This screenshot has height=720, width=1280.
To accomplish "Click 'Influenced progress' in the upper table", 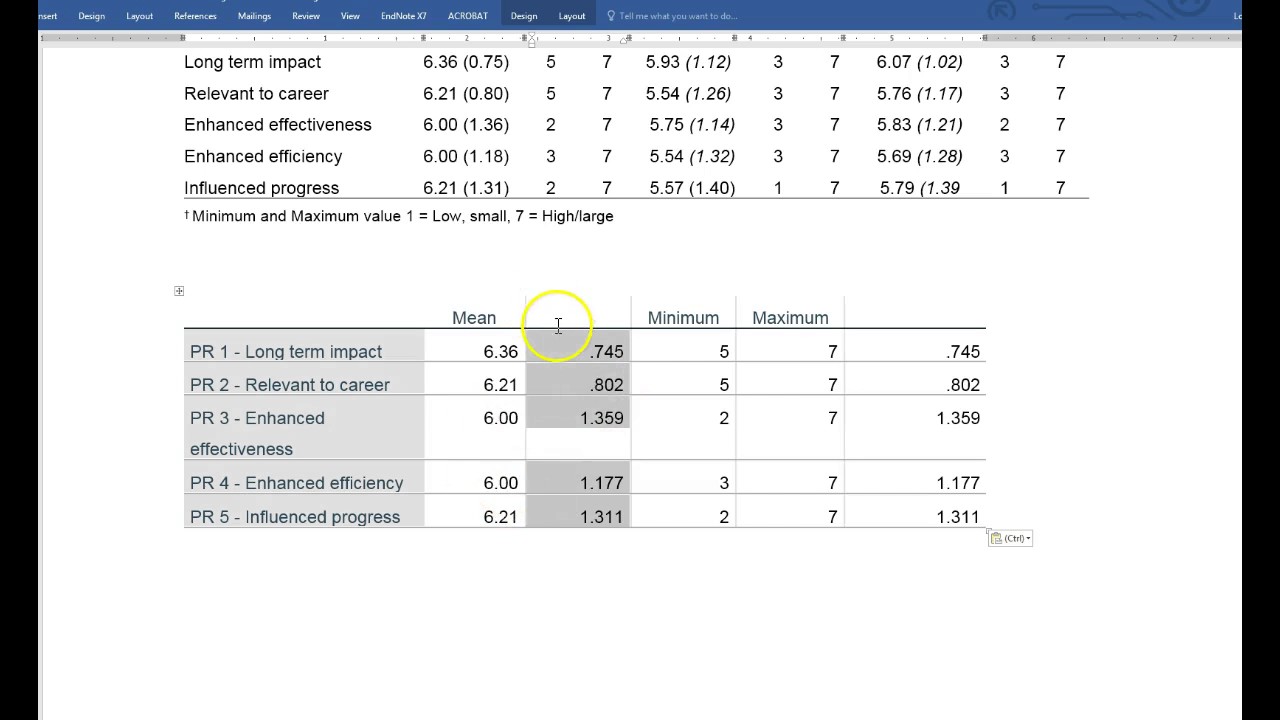I will tap(262, 188).
